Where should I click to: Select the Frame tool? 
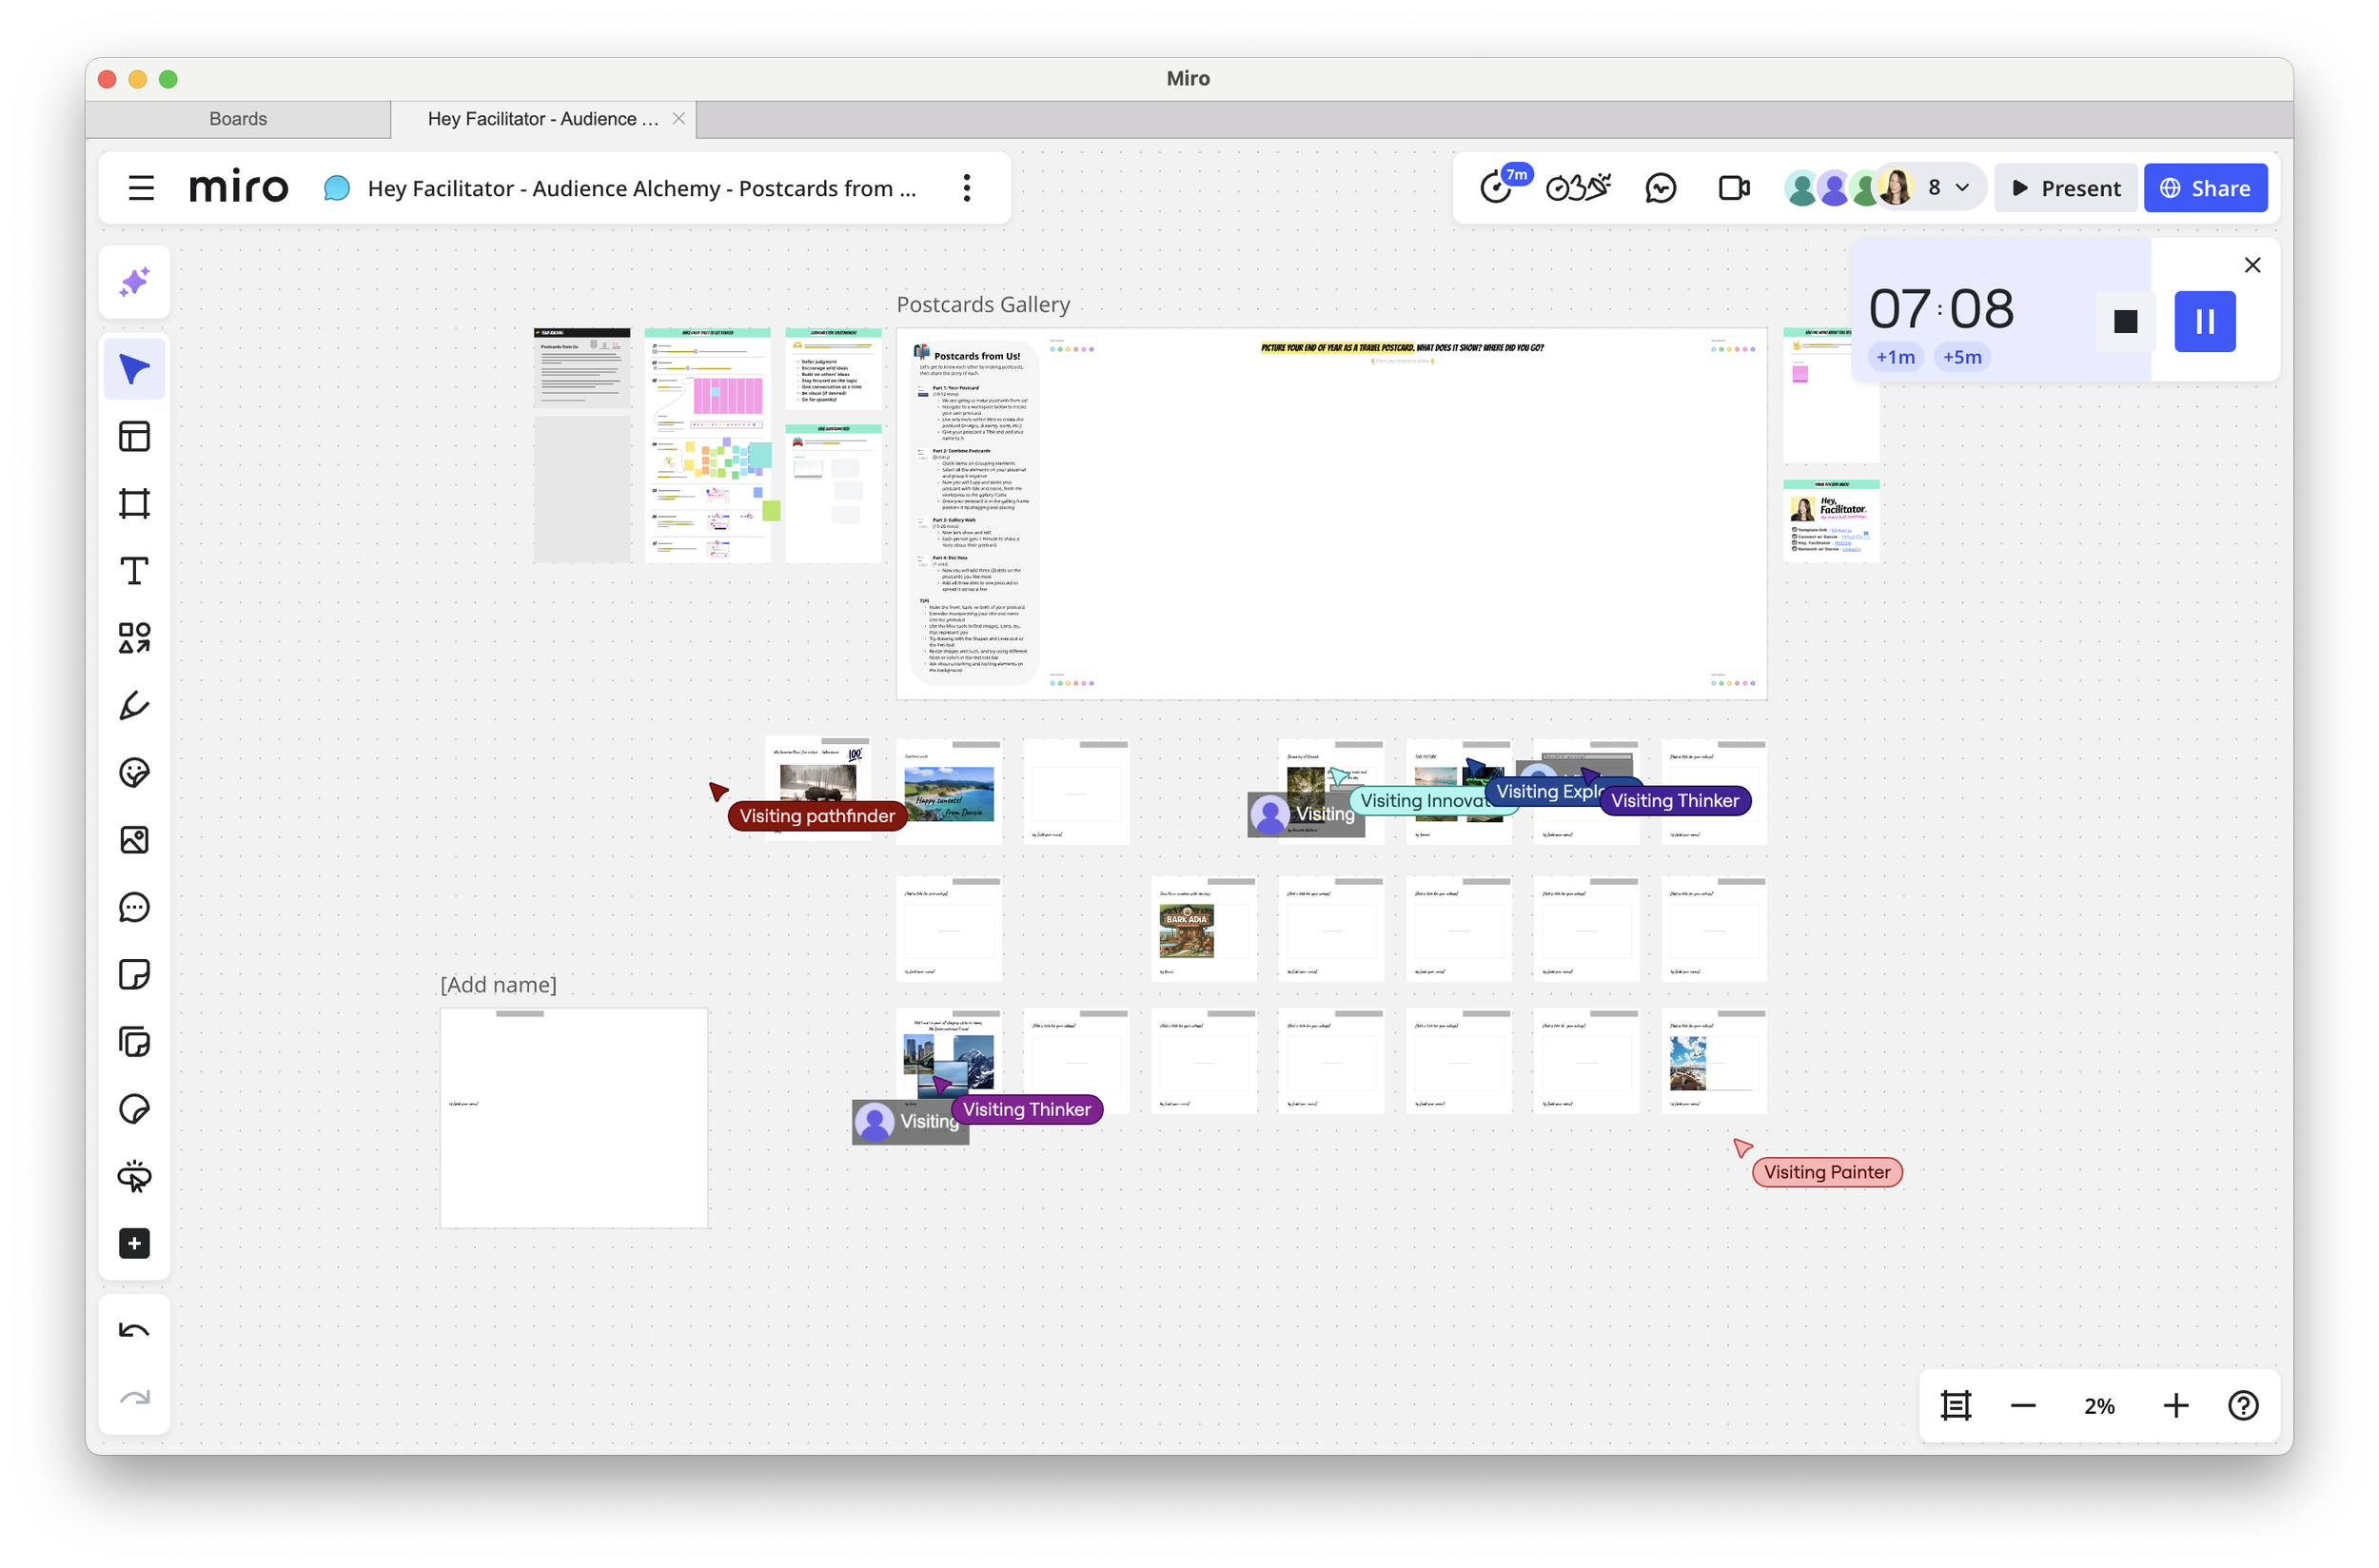(x=134, y=503)
